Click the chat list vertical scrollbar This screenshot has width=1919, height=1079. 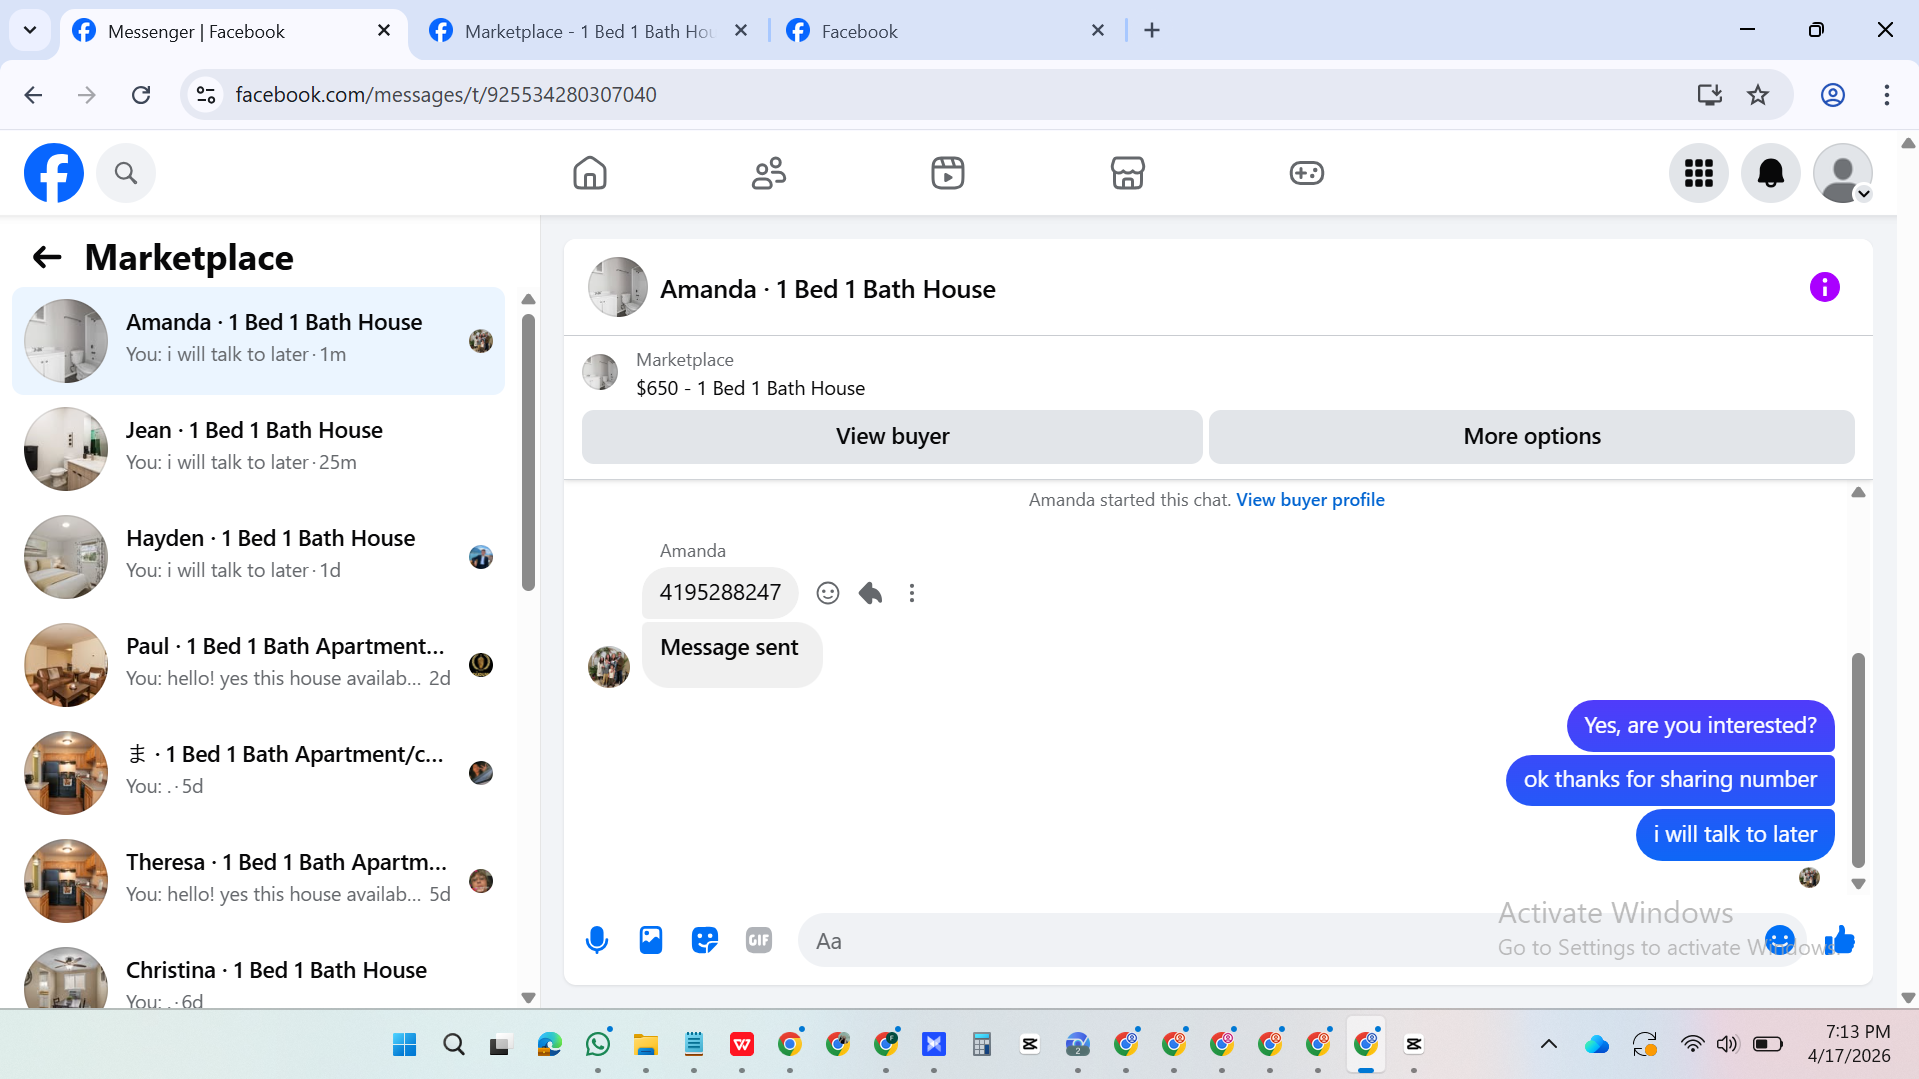coord(528,452)
